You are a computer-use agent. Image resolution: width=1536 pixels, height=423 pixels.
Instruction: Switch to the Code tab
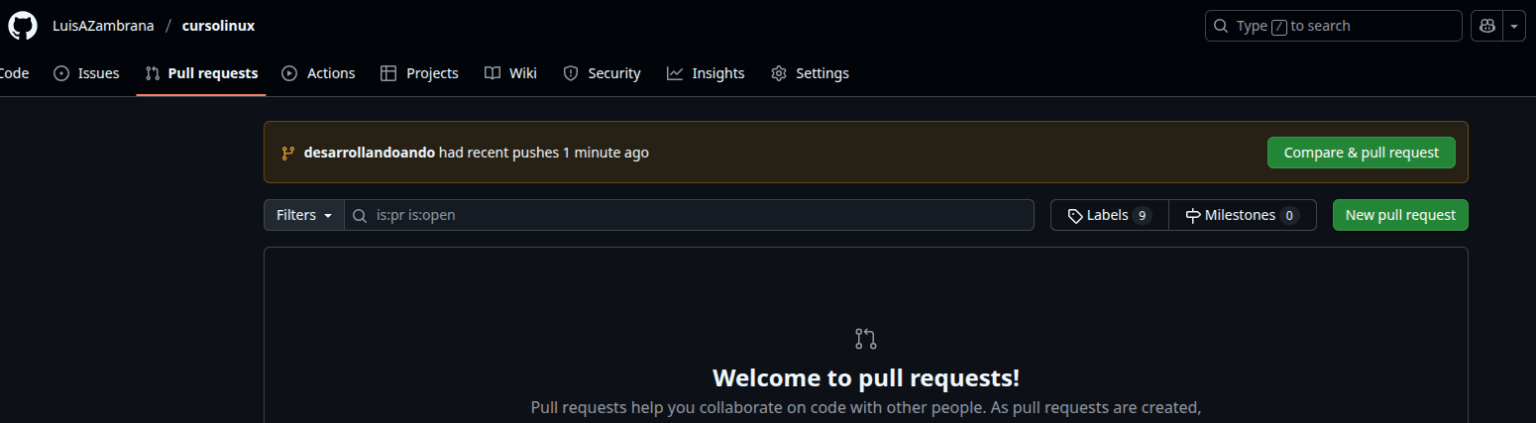click(13, 73)
